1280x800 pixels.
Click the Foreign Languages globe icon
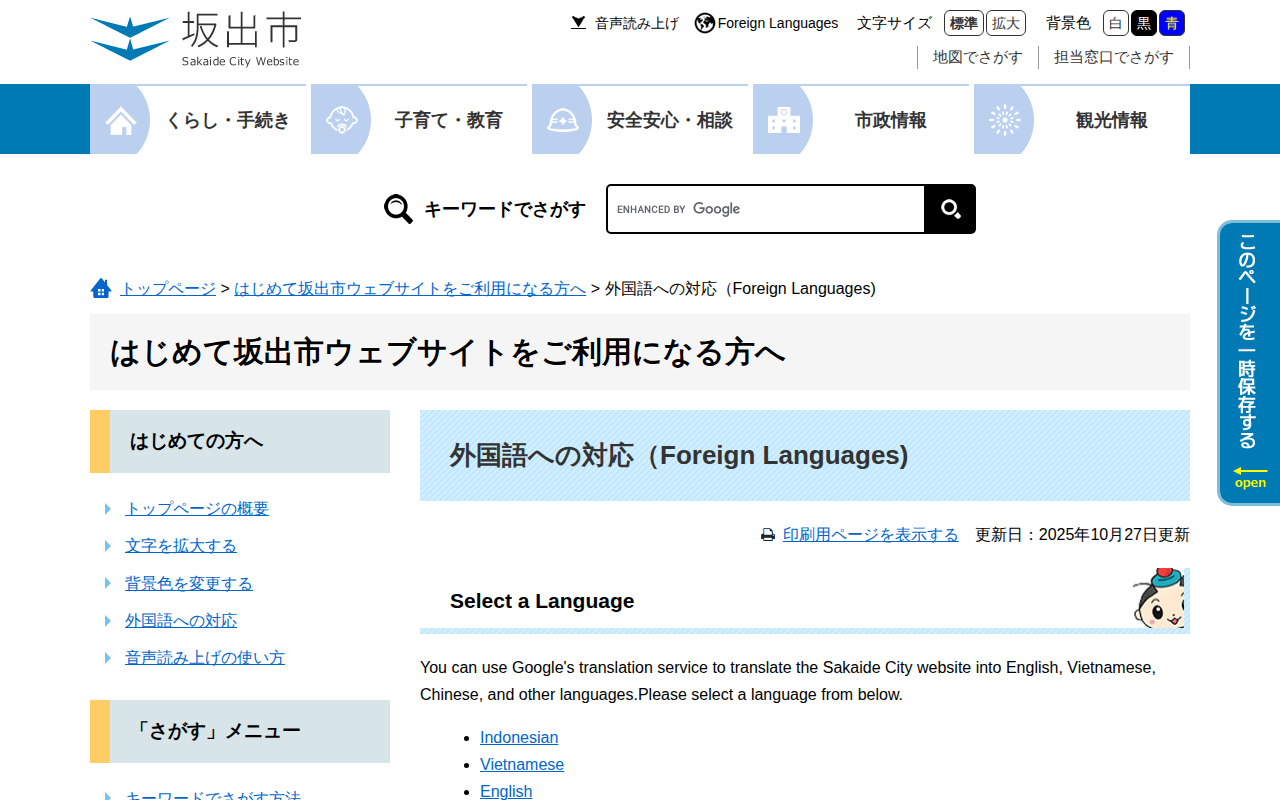[705, 23]
